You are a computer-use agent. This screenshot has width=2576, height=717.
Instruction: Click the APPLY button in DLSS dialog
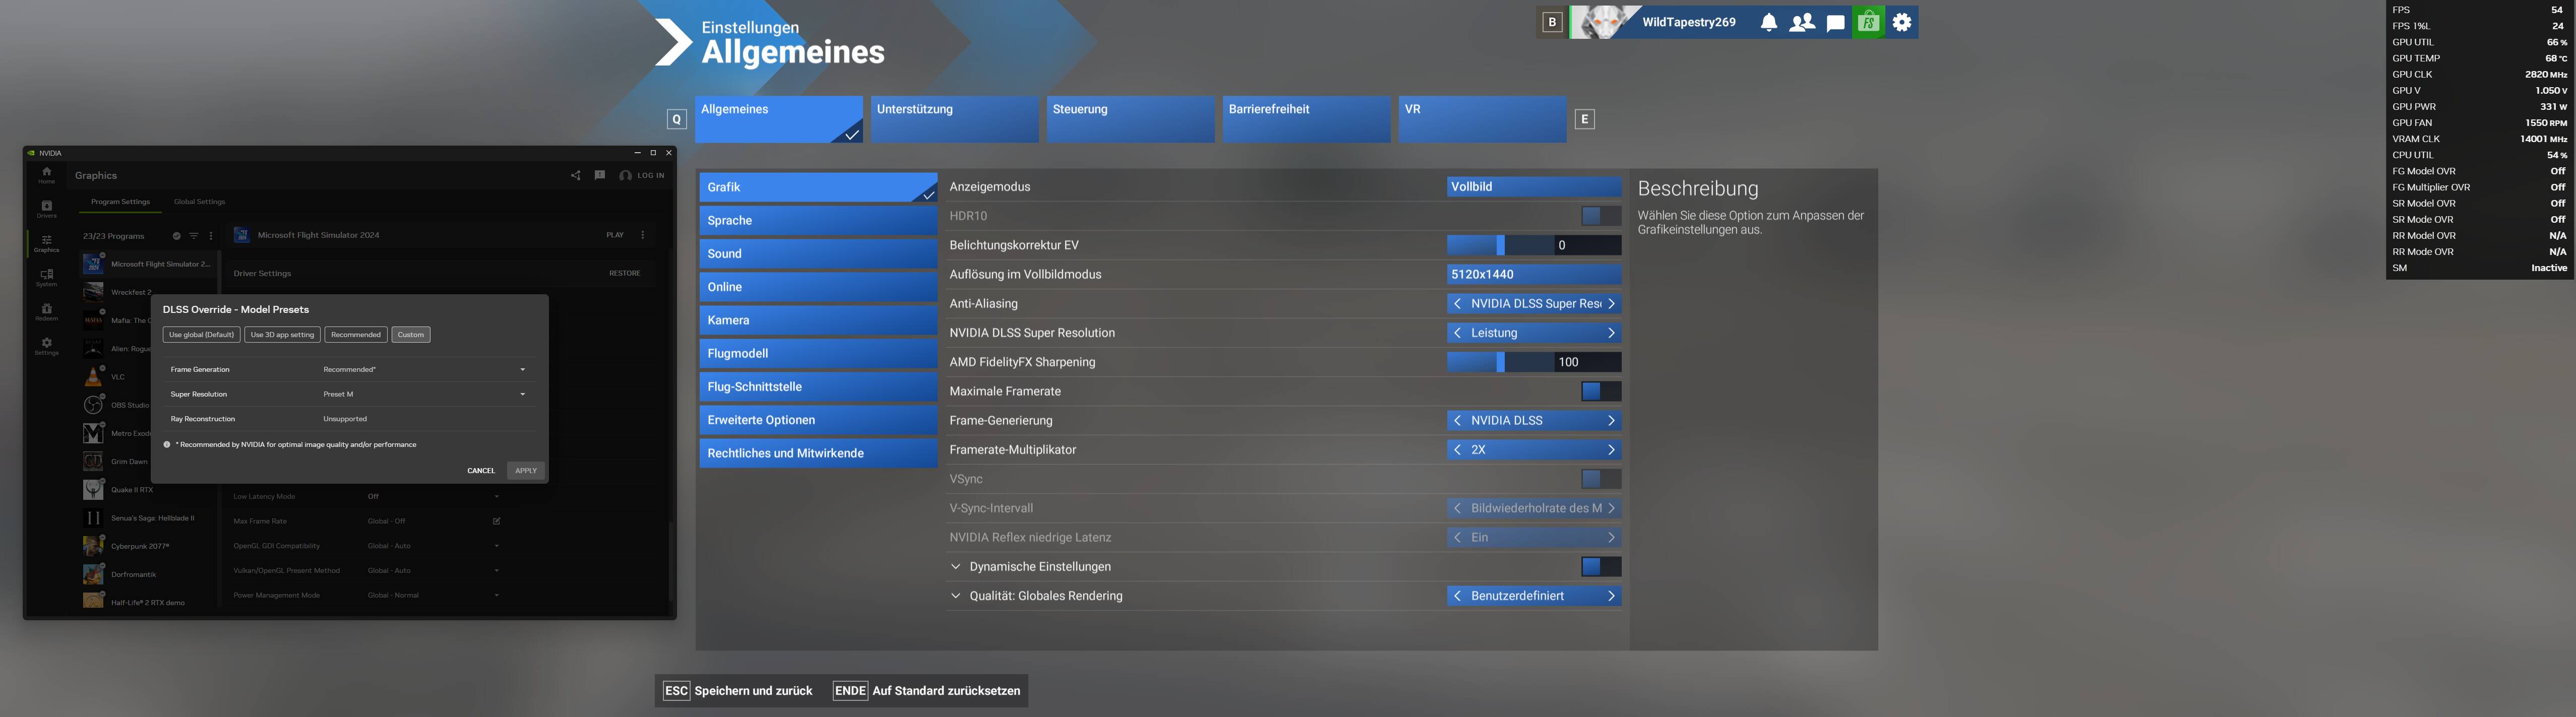(526, 470)
